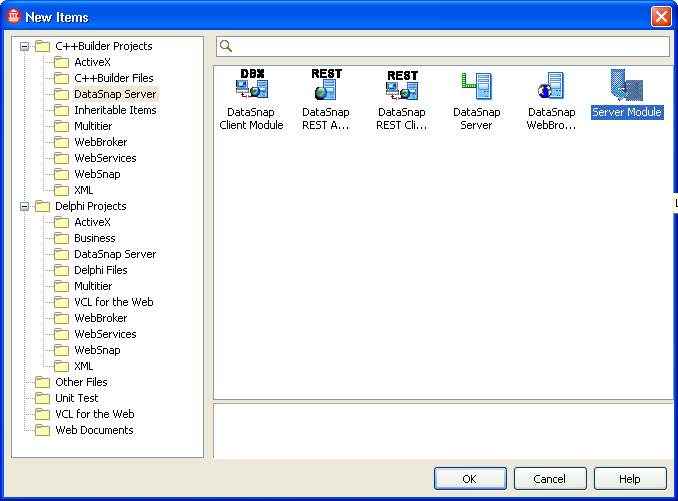Select the Server Module icon
678x501 pixels.
pyautogui.click(x=627, y=85)
